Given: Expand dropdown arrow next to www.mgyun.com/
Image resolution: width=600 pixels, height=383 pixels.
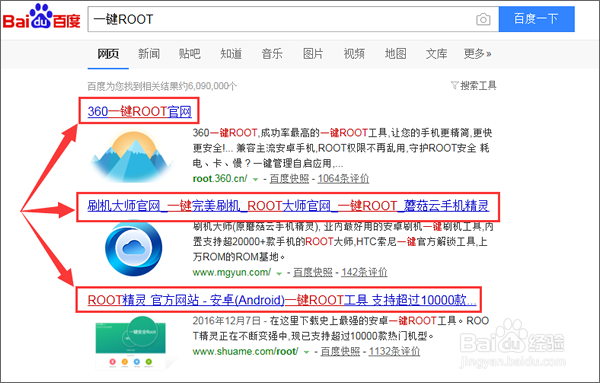Looking at the screenshot, I should (279, 273).
